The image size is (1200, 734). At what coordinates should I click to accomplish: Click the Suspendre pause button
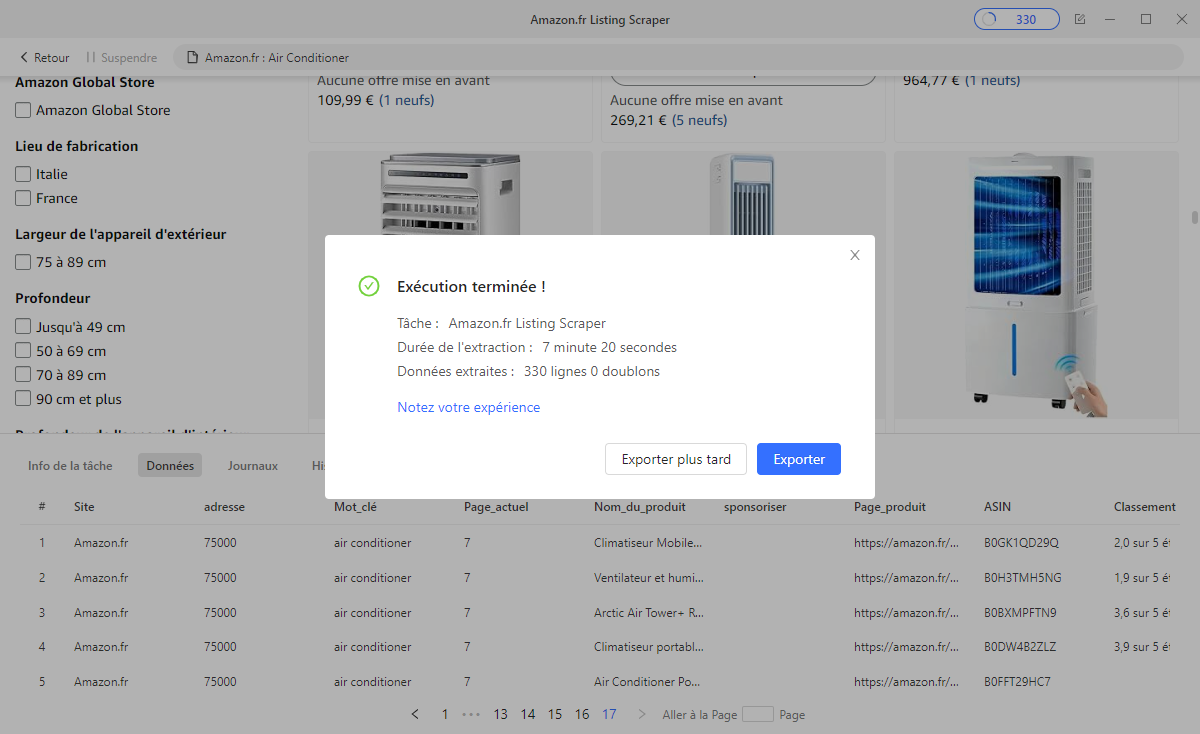click(x=121, y=58)
